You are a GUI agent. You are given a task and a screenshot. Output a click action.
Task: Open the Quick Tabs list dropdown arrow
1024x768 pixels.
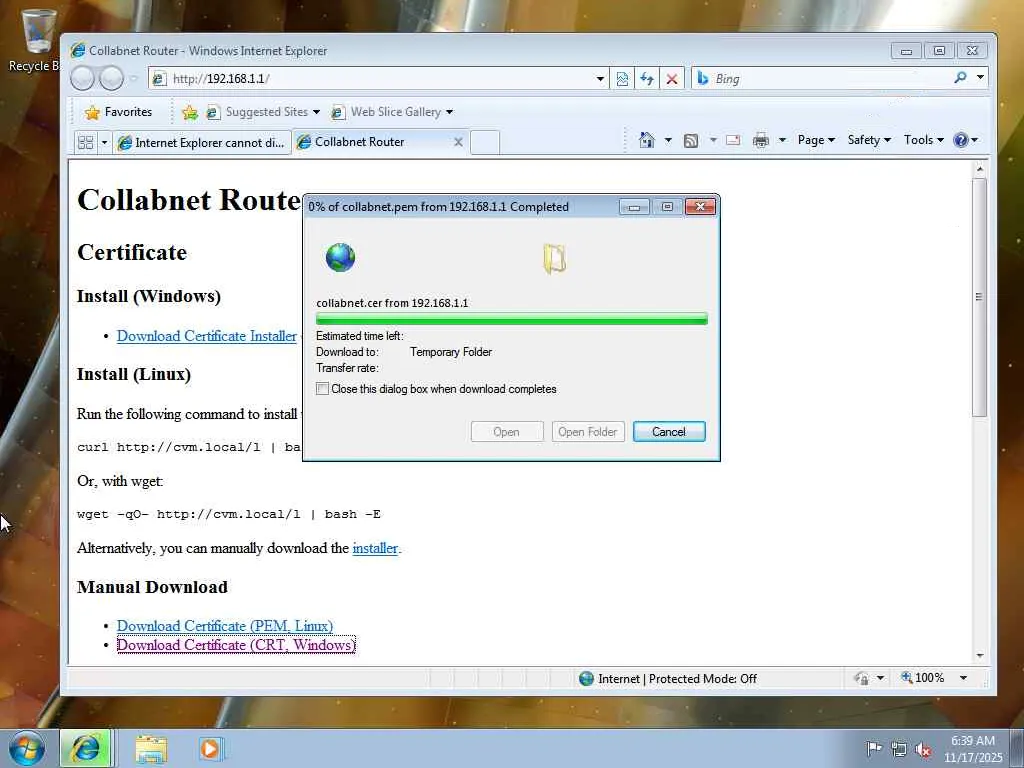pyautogui.click(x=104, y=142)
